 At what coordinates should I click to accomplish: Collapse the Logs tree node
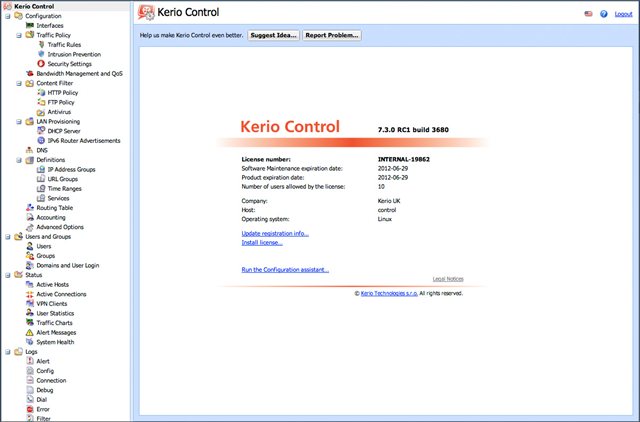coord(8,352)
